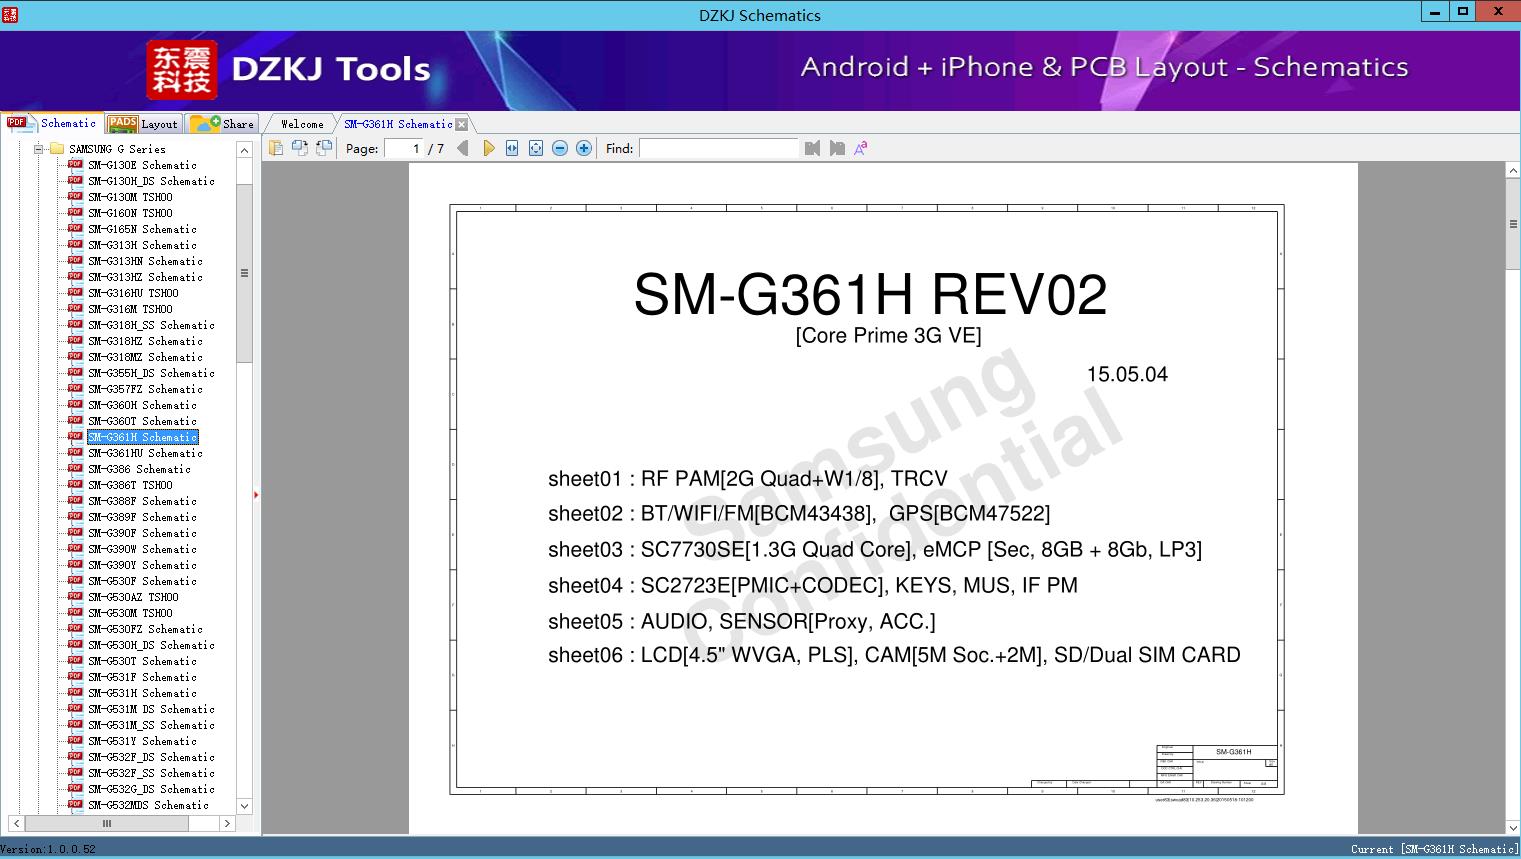Click the application icon in the title bar

pyautogui.click(x=10, y=15)
